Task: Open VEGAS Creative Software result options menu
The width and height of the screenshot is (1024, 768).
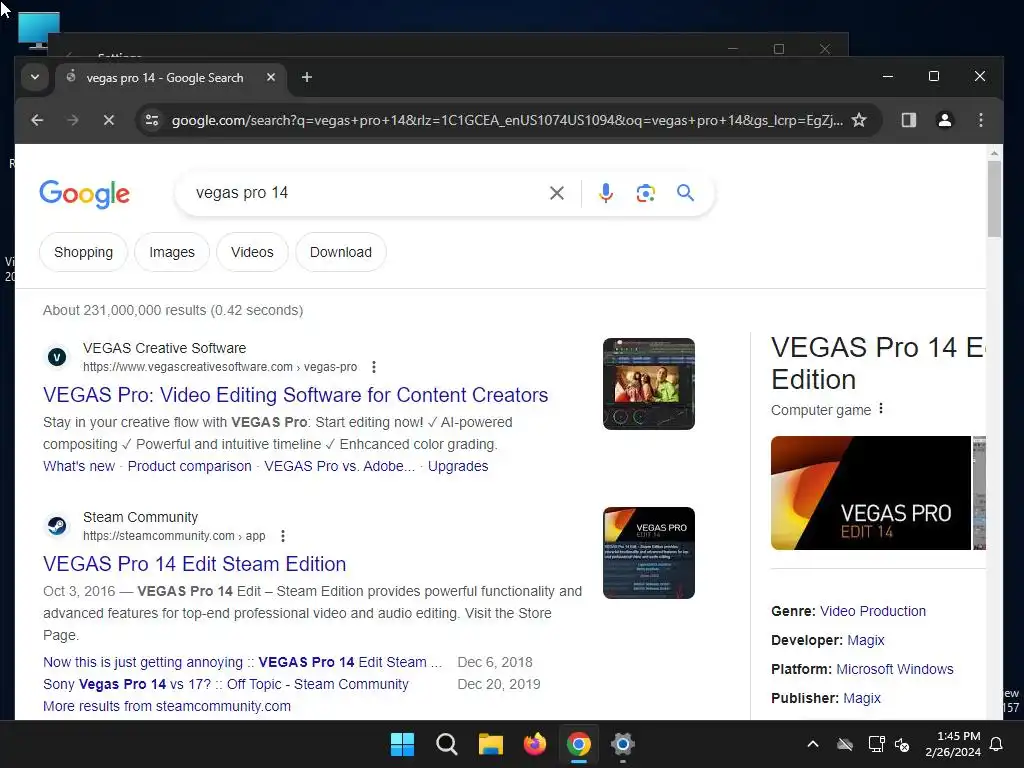Action: [374, 367]
